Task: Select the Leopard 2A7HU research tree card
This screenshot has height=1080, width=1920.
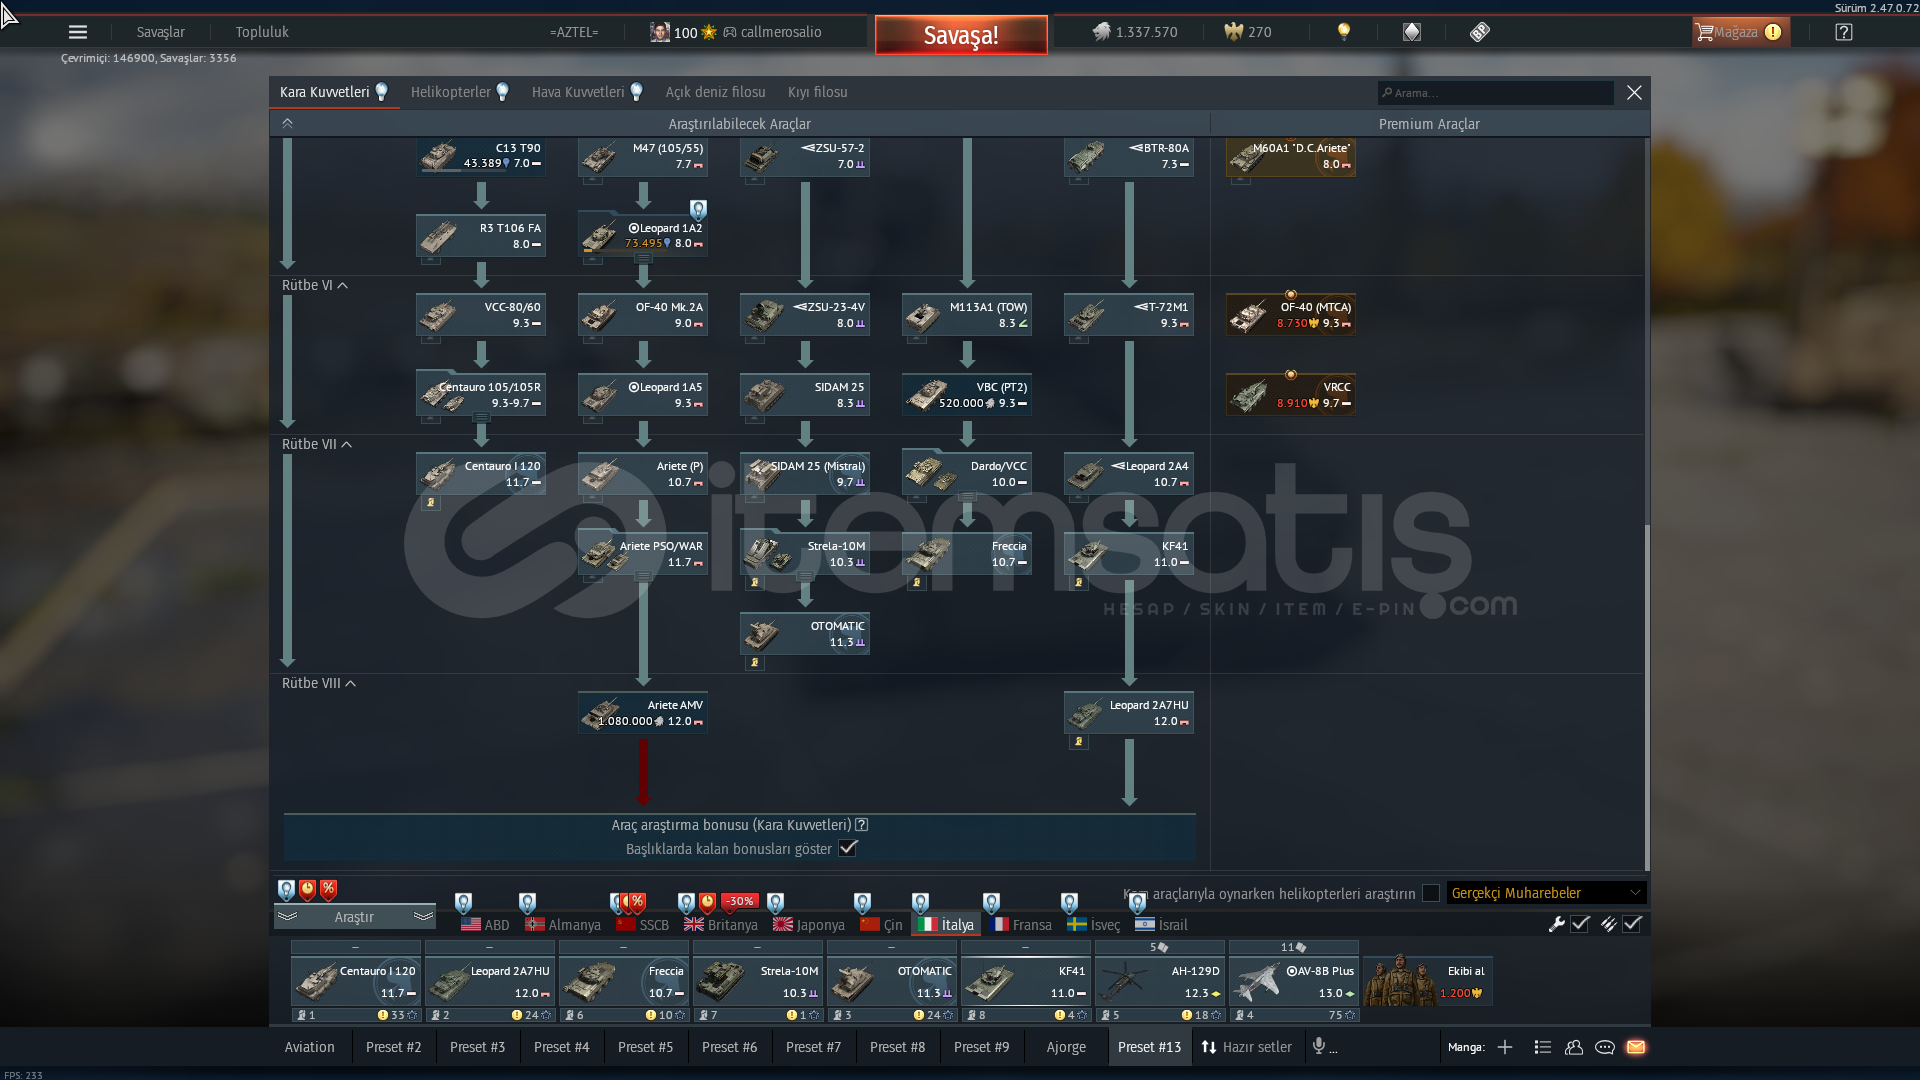Action: pyautogui.click(x=1129, y=713)
